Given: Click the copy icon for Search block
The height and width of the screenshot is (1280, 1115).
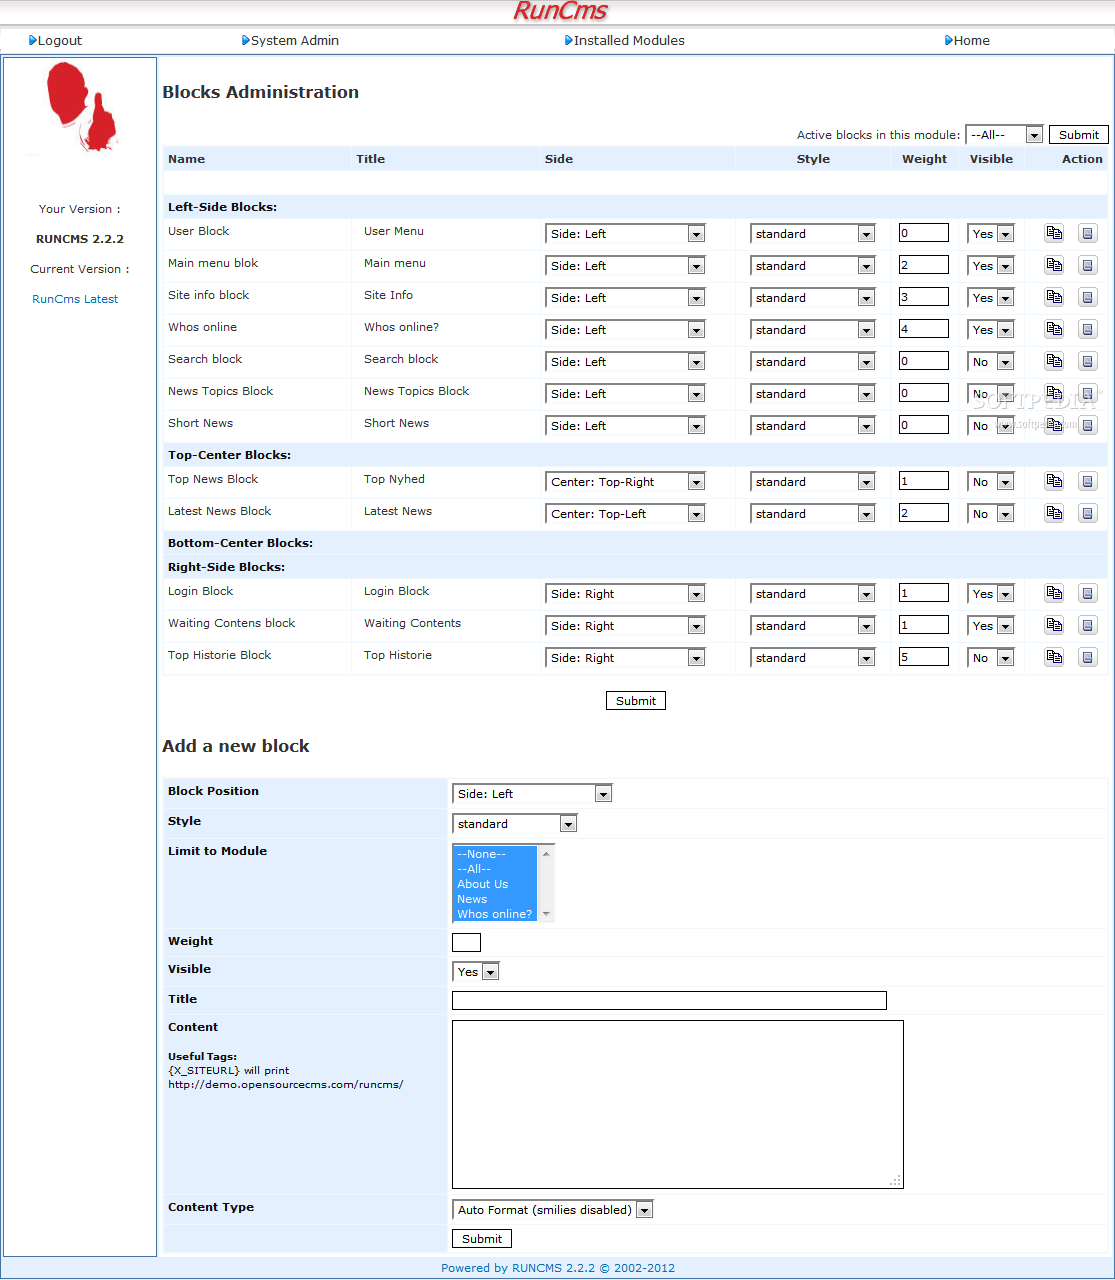Looking at the screenshot, I should (1054, 361).
